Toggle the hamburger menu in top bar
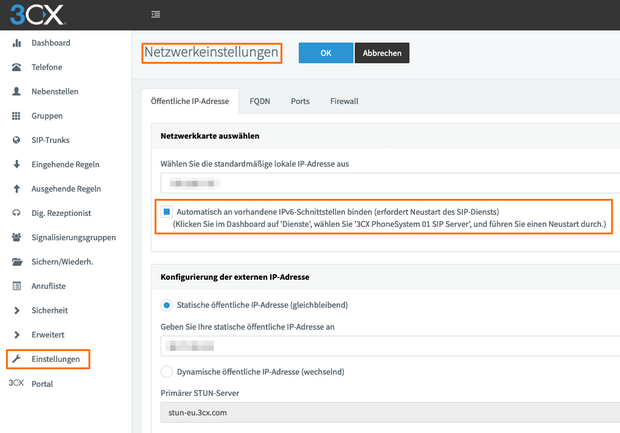 click(155, 14)
